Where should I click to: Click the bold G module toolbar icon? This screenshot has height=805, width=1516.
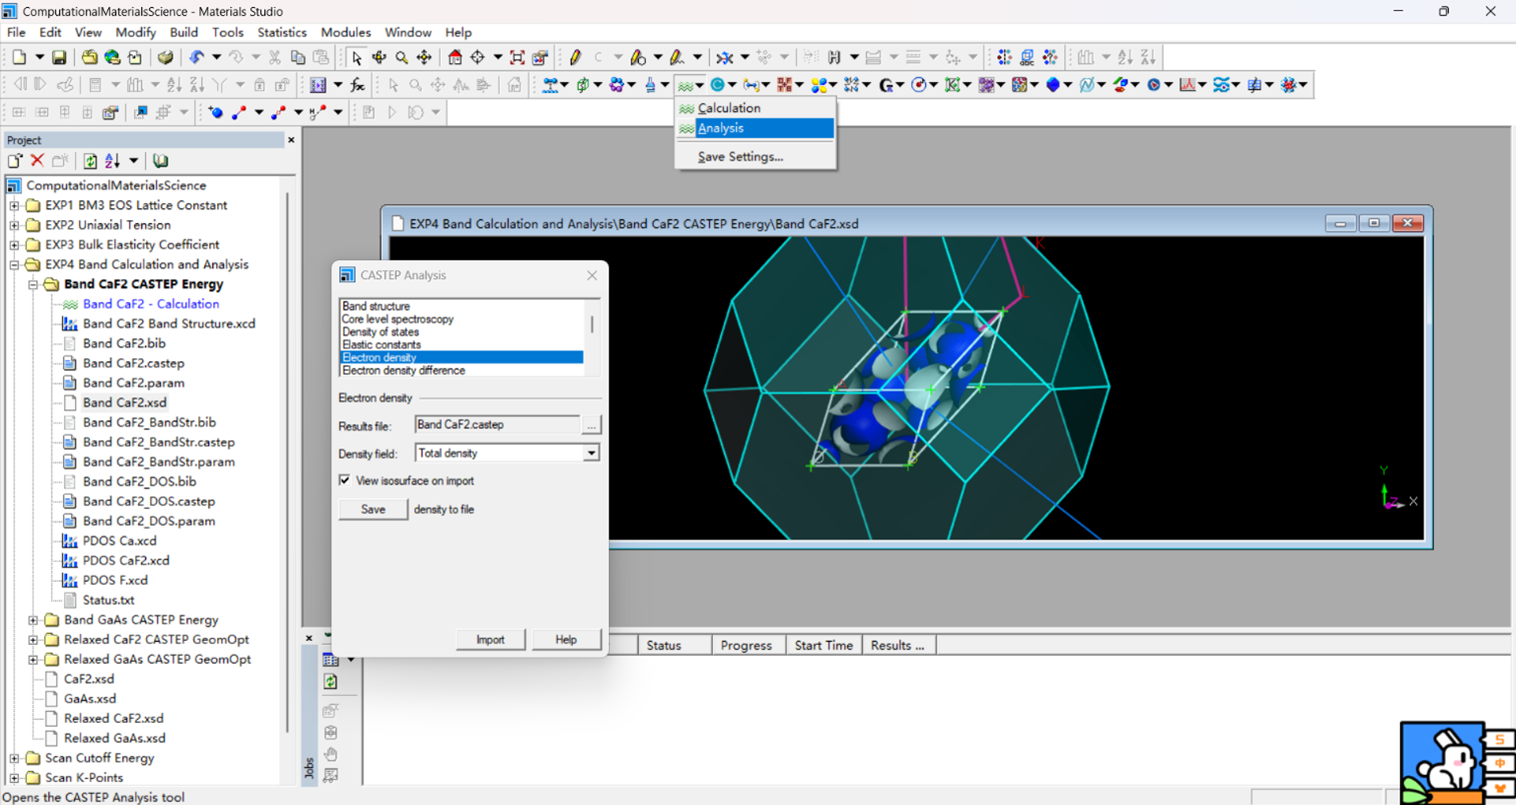coord(886,85)
